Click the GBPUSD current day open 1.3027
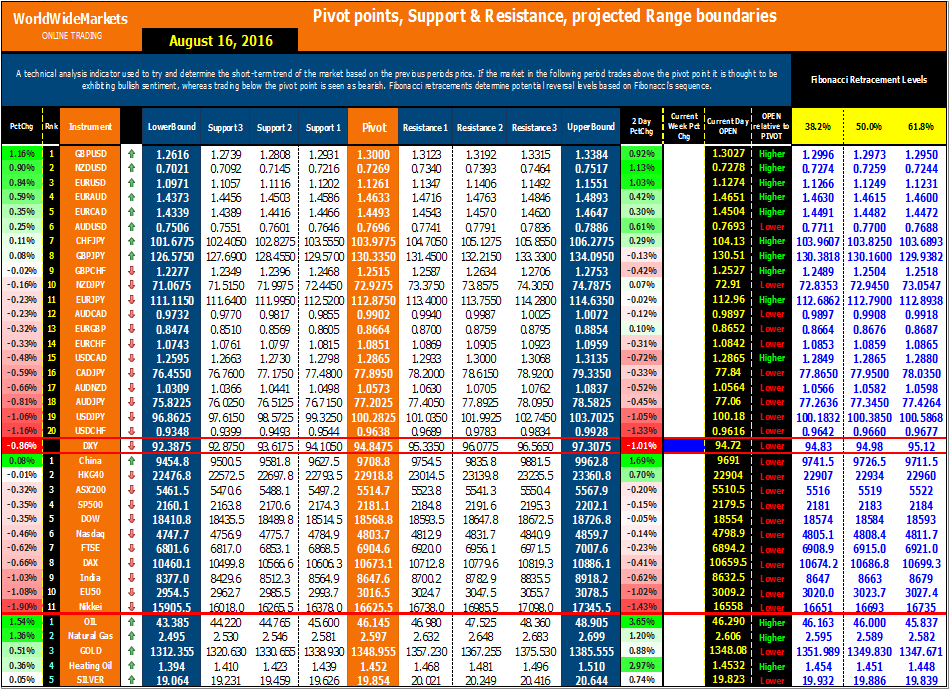Screen dimensions: 950x690 [x=728, y=154]
